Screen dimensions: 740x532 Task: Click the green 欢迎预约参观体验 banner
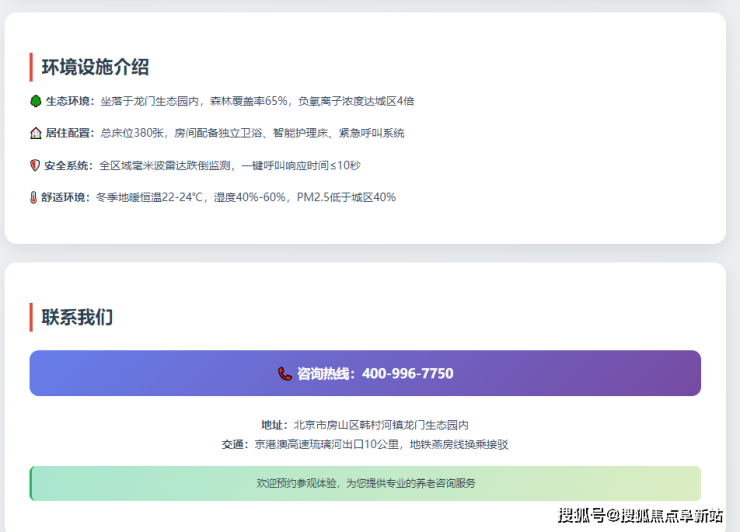(365, 483)
